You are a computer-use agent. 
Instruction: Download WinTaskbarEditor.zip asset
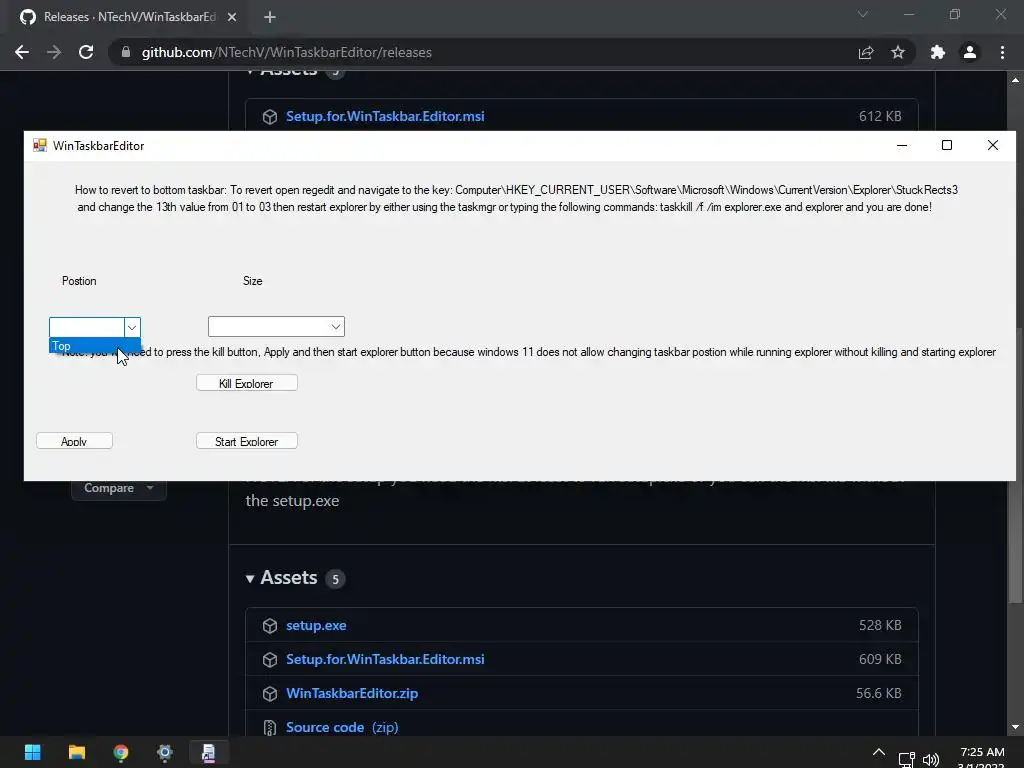click(x=352, y=693)
